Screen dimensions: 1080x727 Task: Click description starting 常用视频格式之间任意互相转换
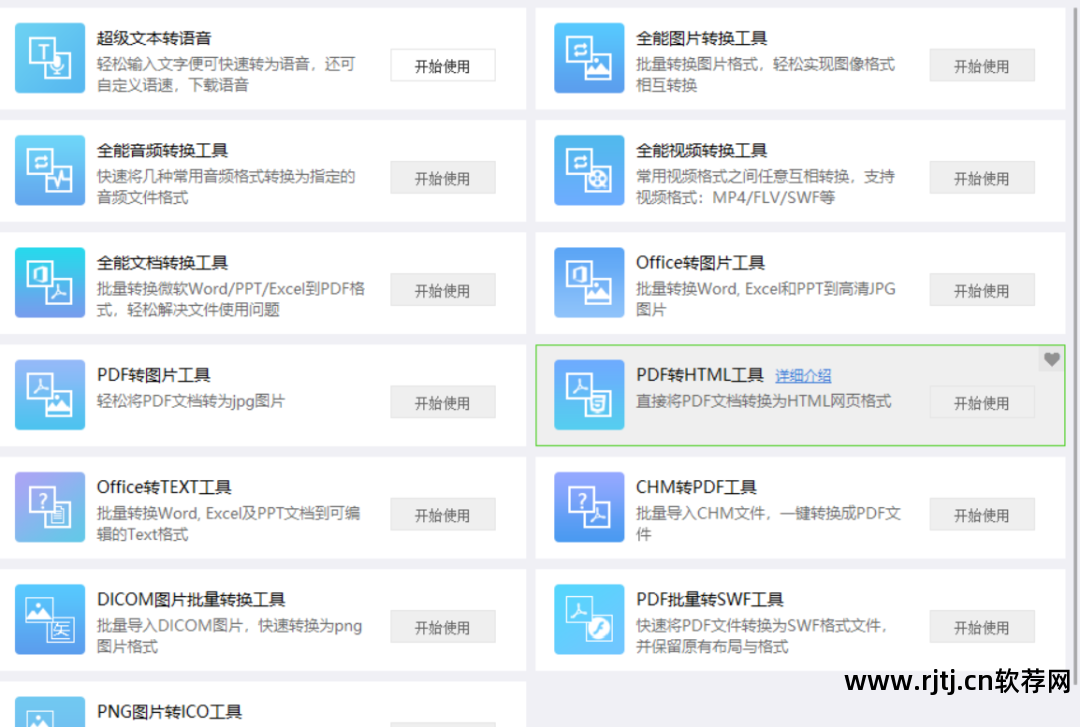[x=765, y=187]
